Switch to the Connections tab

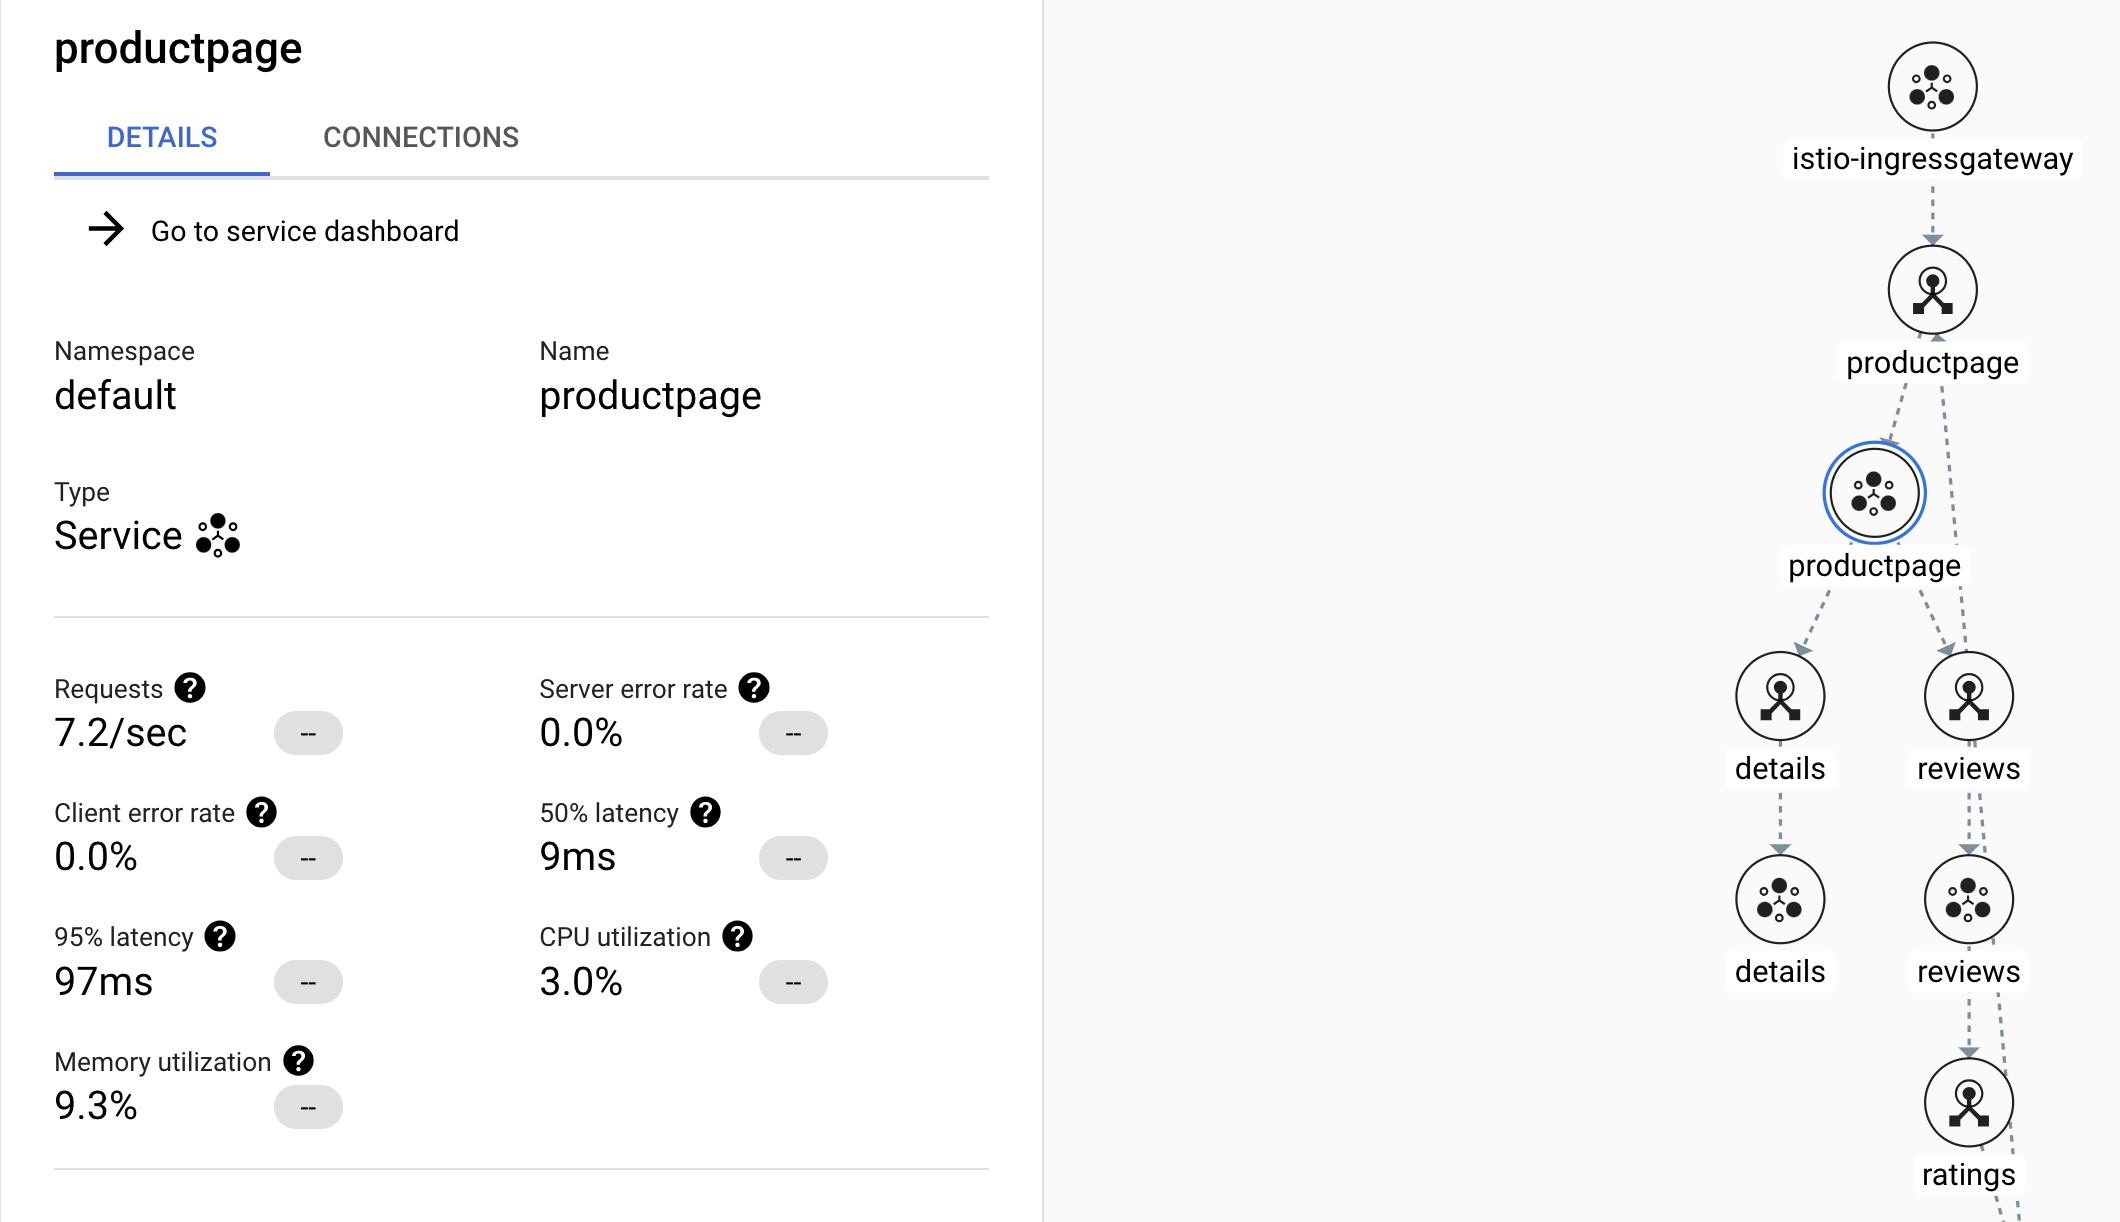(x=421, y=137)
